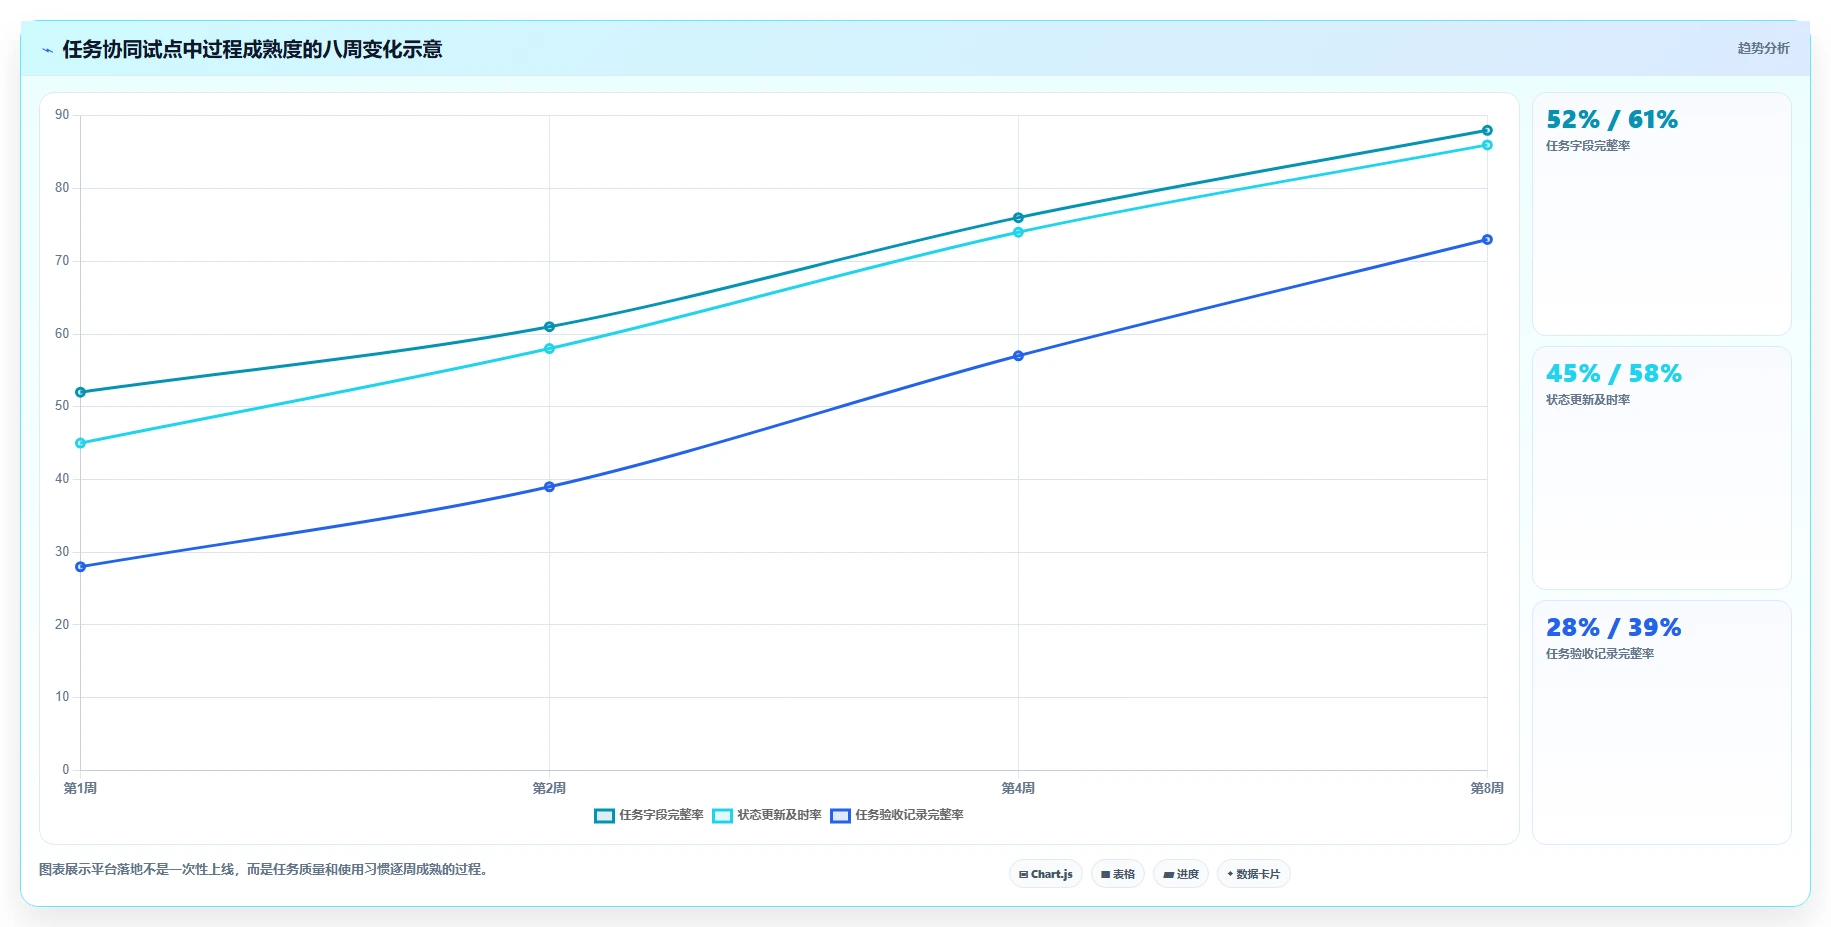Click the 状态更新及时率 point at 第8周 (86)
The width and height of the screenshot is (1831, 927).
(x=1487, y=145)
